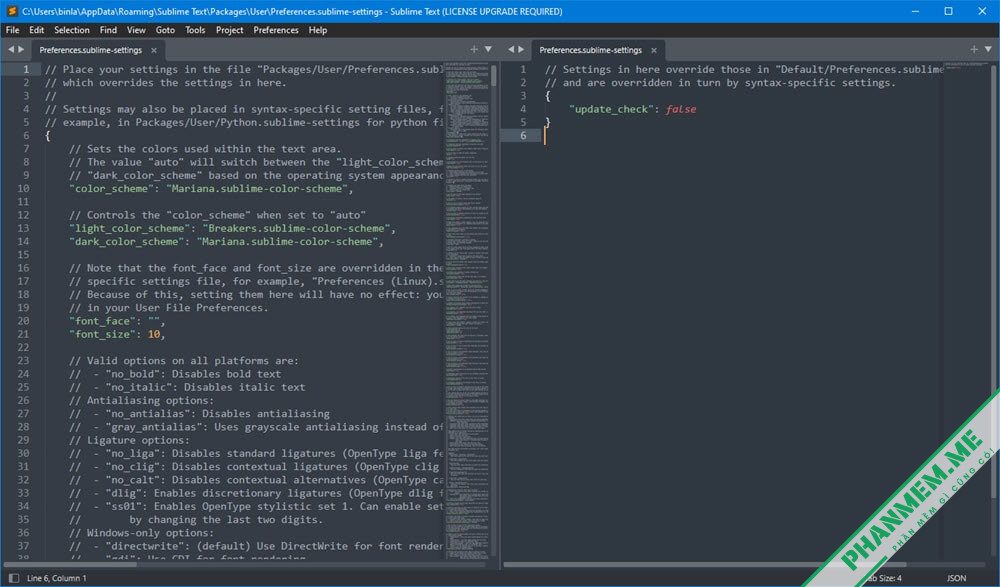This screenshot has width=1000, height=587.
Task: Click the right pane horizontal scrollbar
Action: point(705,564)
